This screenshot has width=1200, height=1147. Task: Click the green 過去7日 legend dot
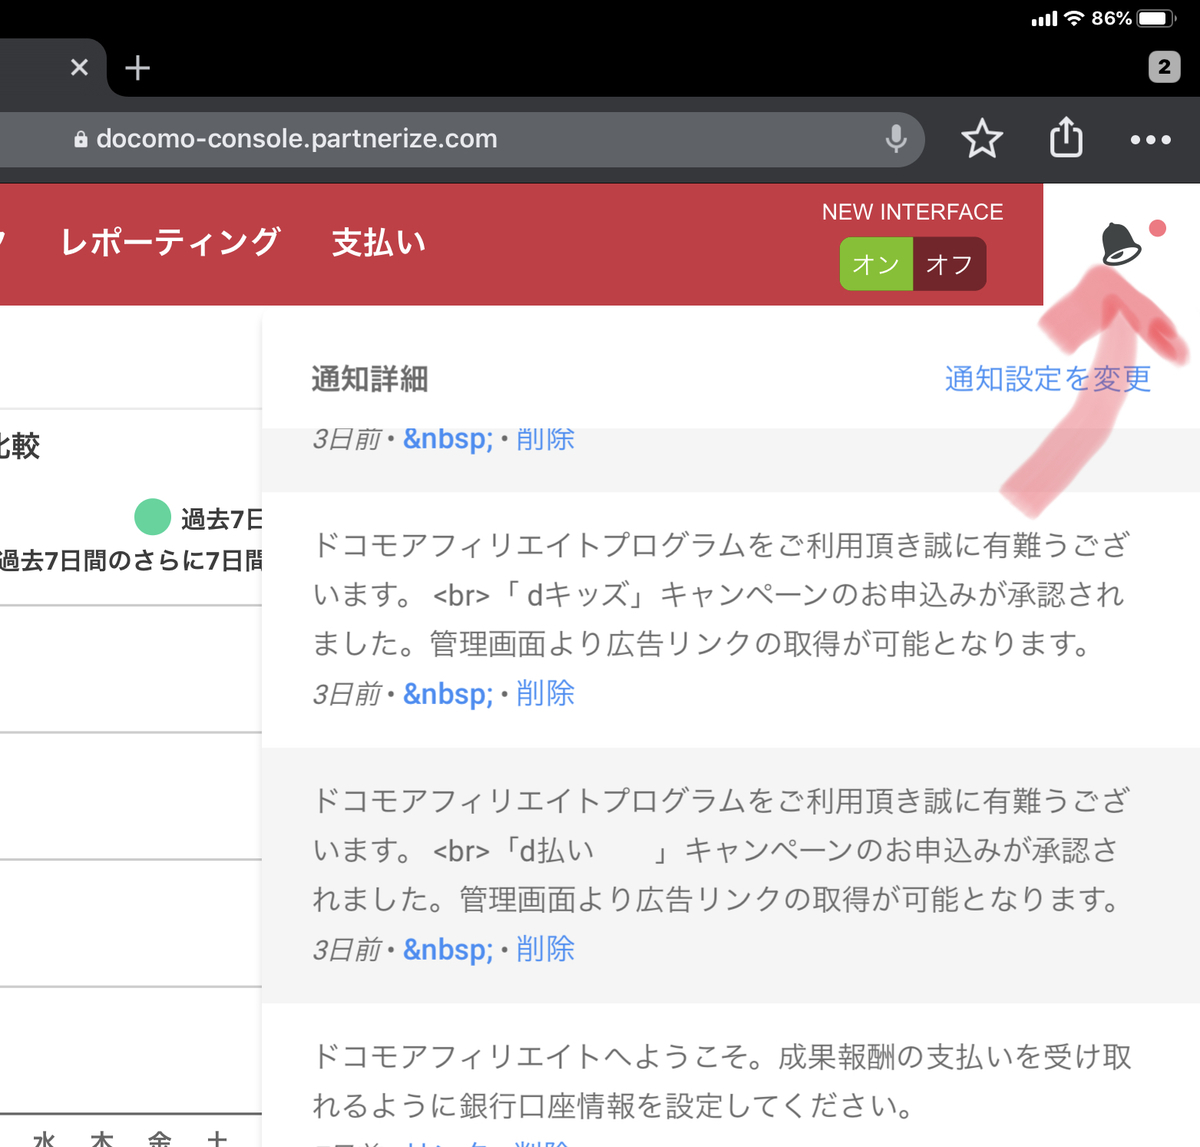152,517
